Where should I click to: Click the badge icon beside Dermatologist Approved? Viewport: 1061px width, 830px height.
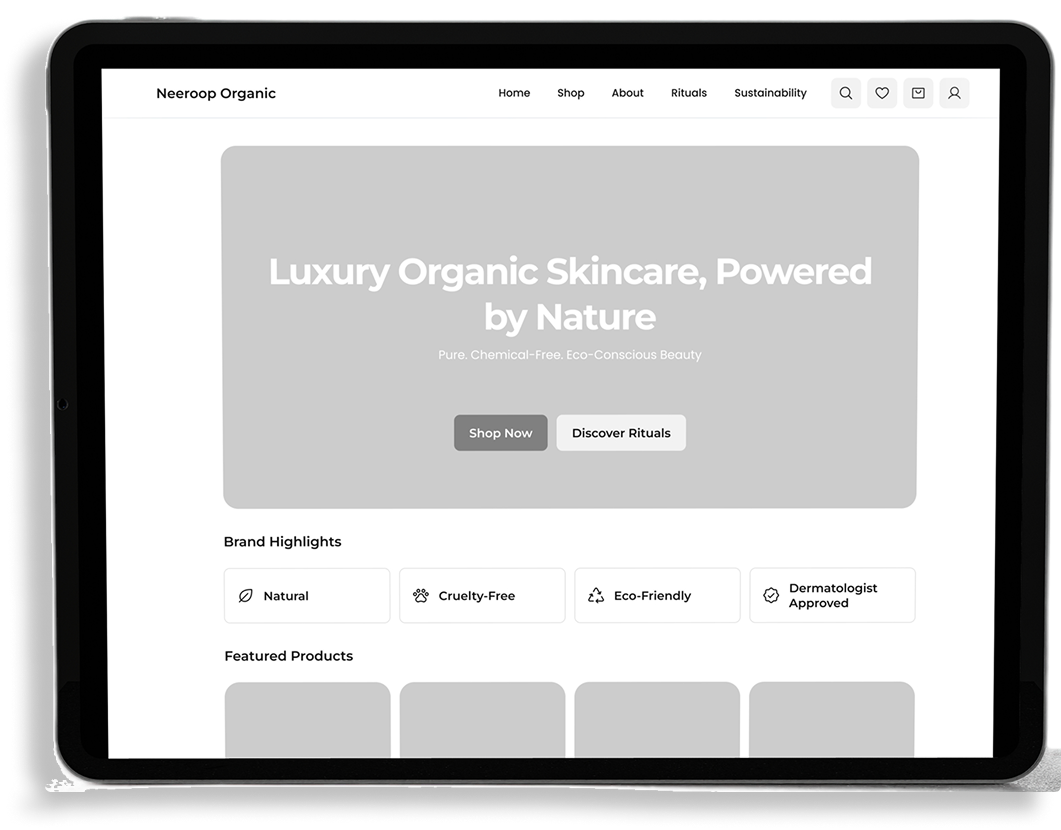tap(771, 596)
